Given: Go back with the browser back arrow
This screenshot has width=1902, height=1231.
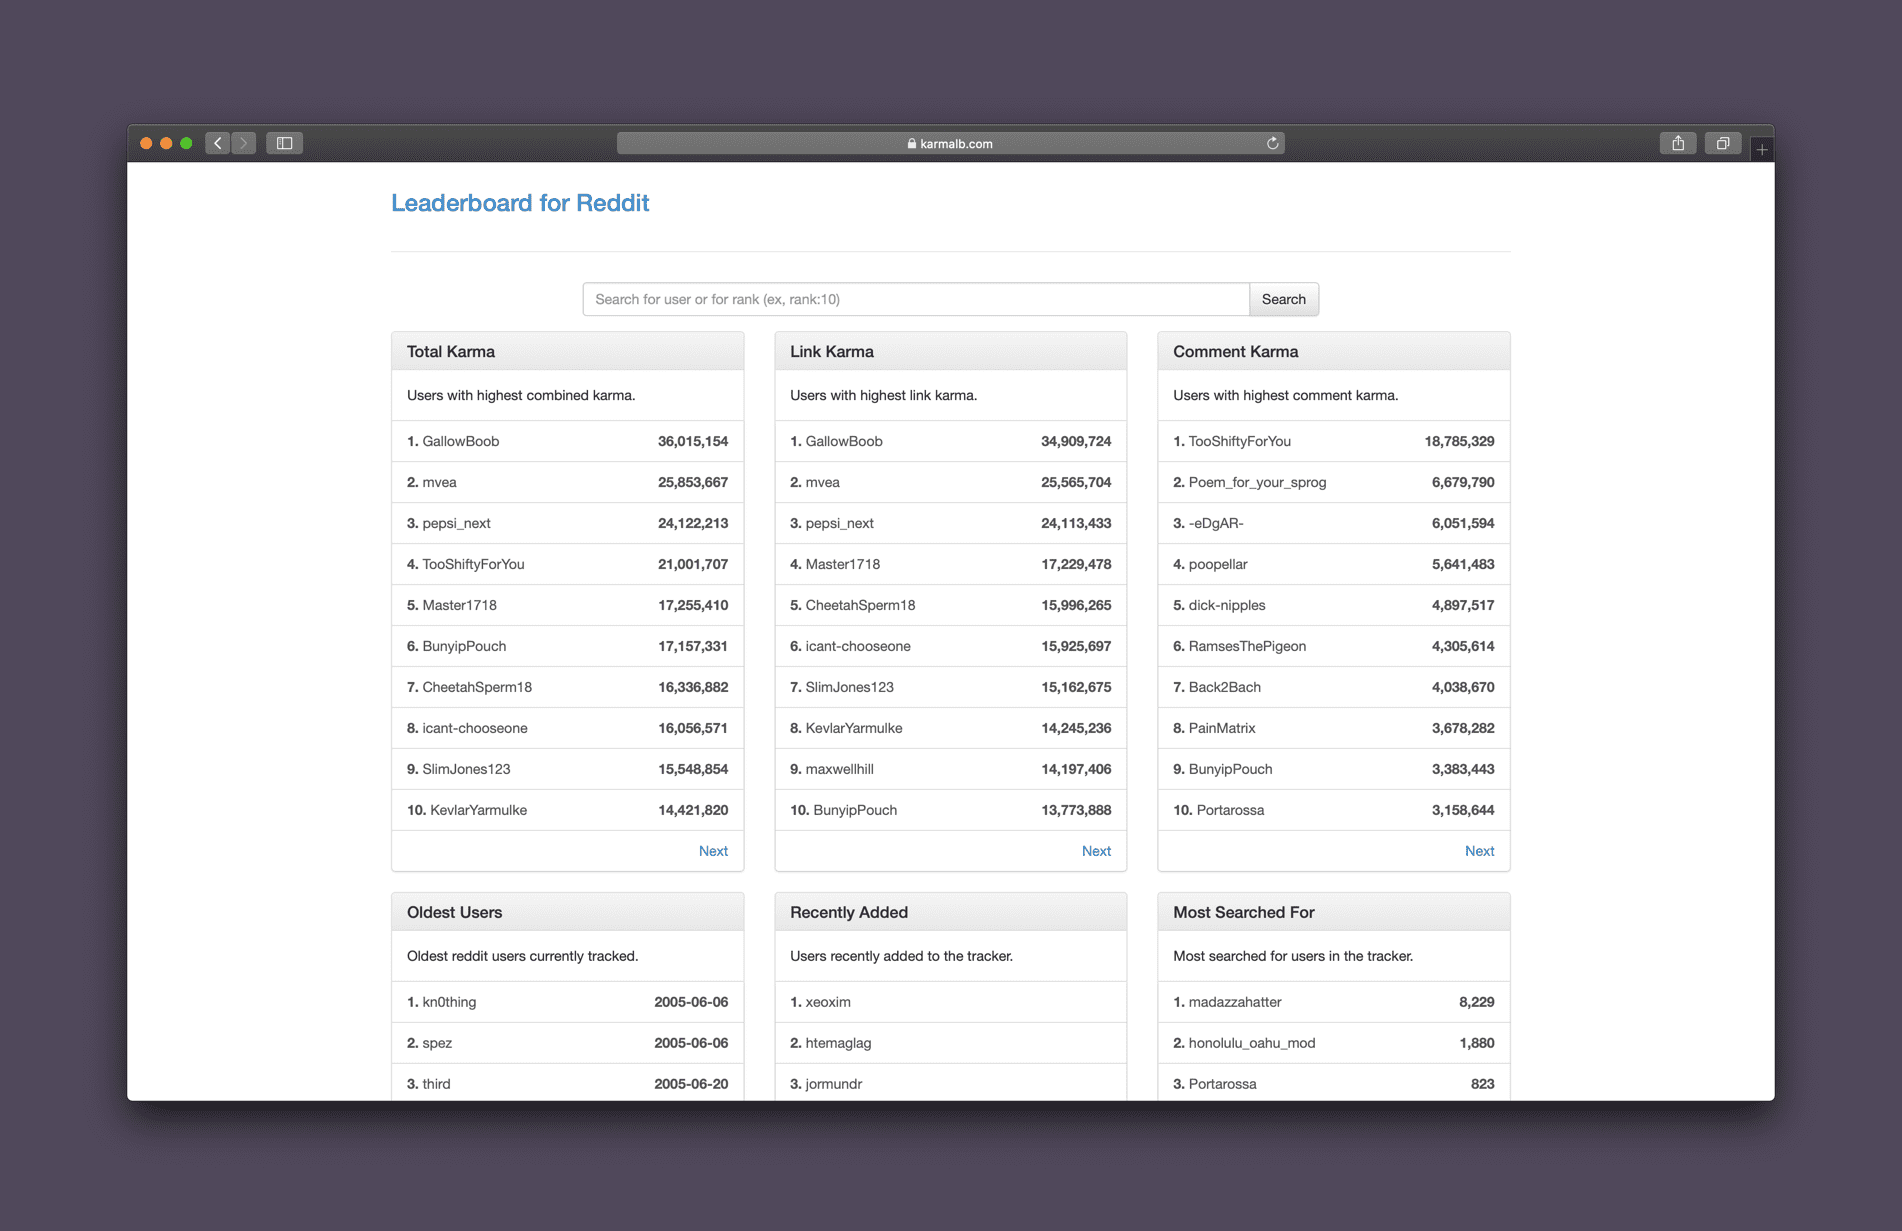Looking at the screenshot, I should (x=218, y=143).
